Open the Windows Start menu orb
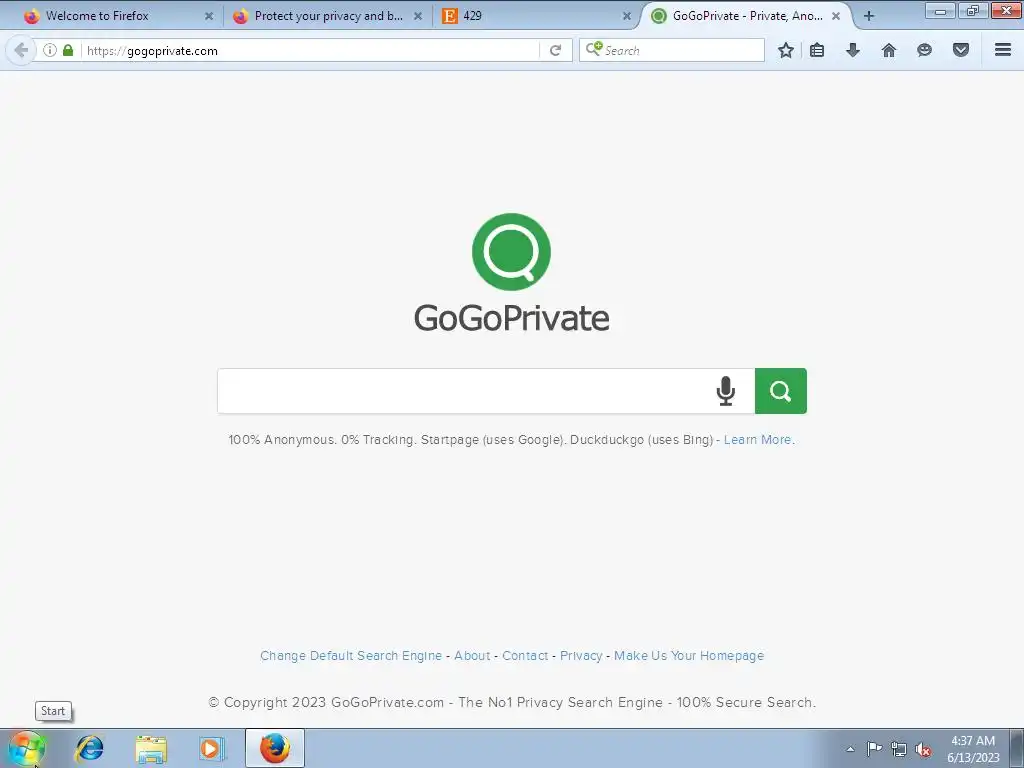Screen dimensions: 1024x768 (x=27, y=748)
